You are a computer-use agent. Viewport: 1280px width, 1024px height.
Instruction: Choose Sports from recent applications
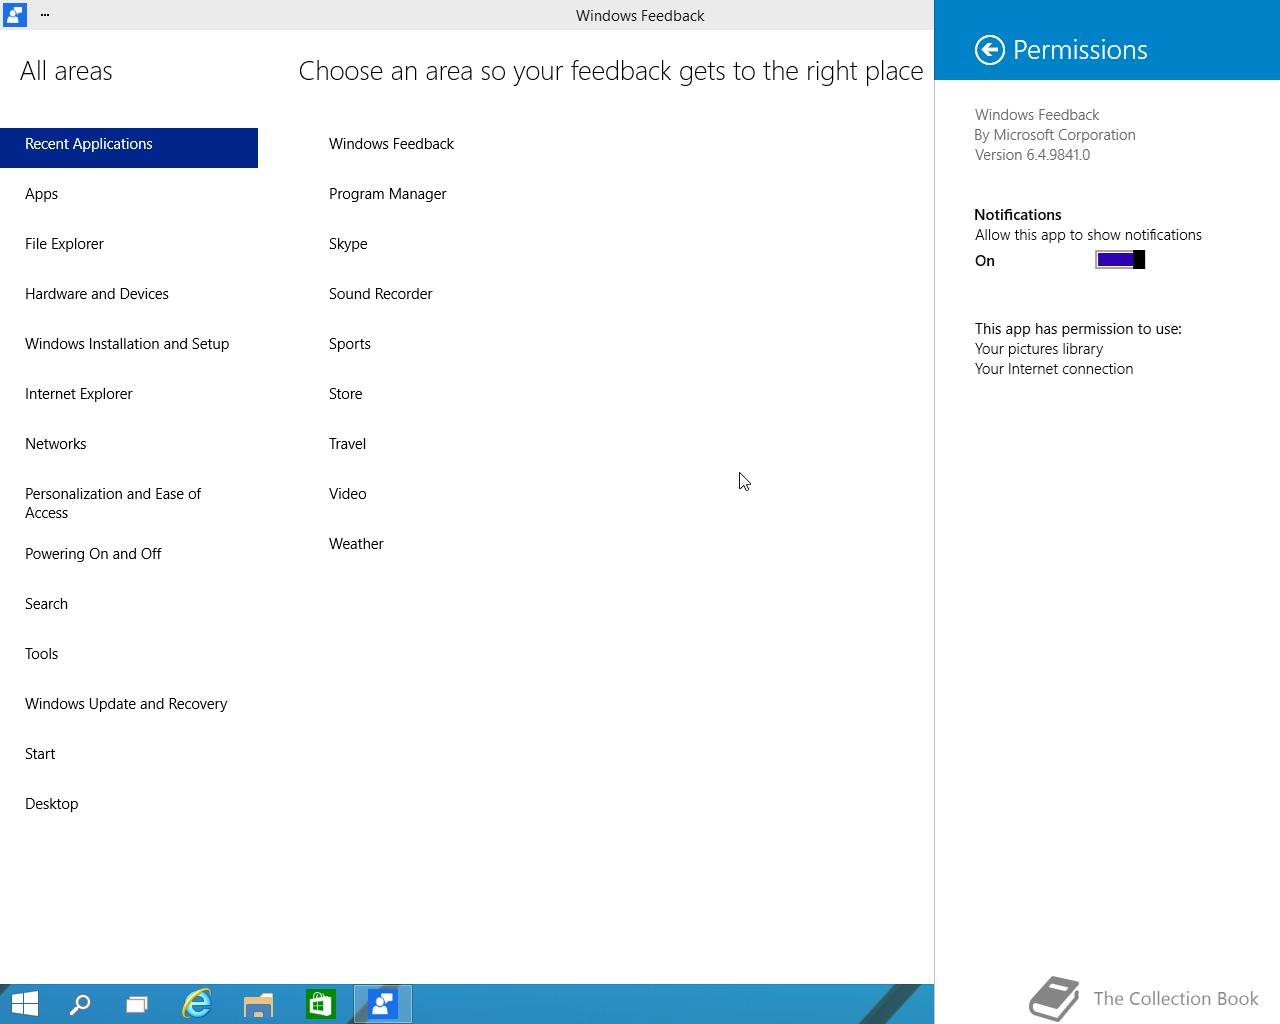[349, 344]
